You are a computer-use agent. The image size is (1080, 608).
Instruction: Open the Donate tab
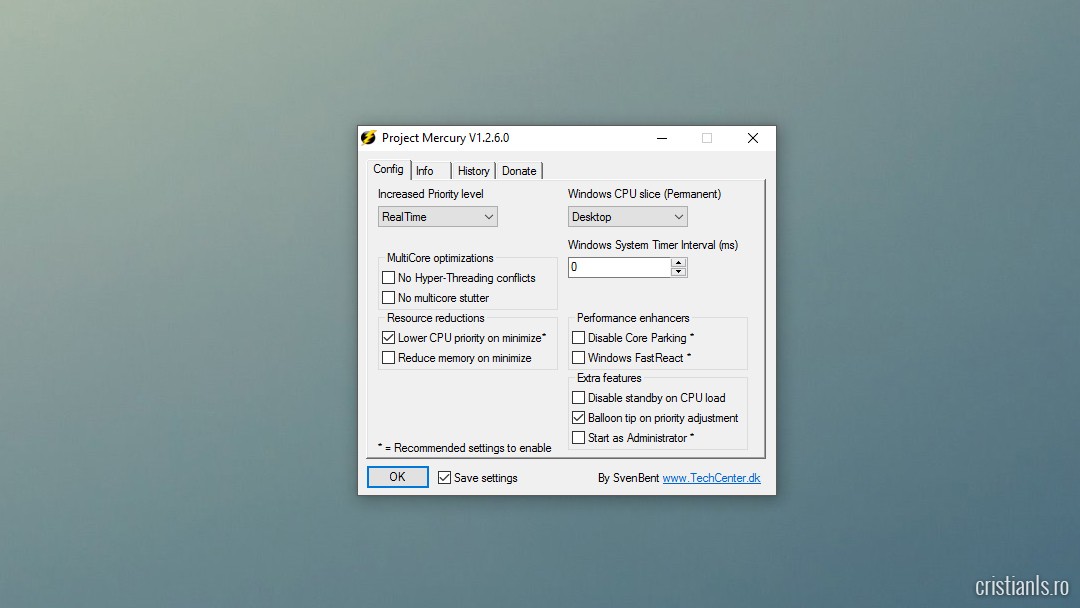519,171
